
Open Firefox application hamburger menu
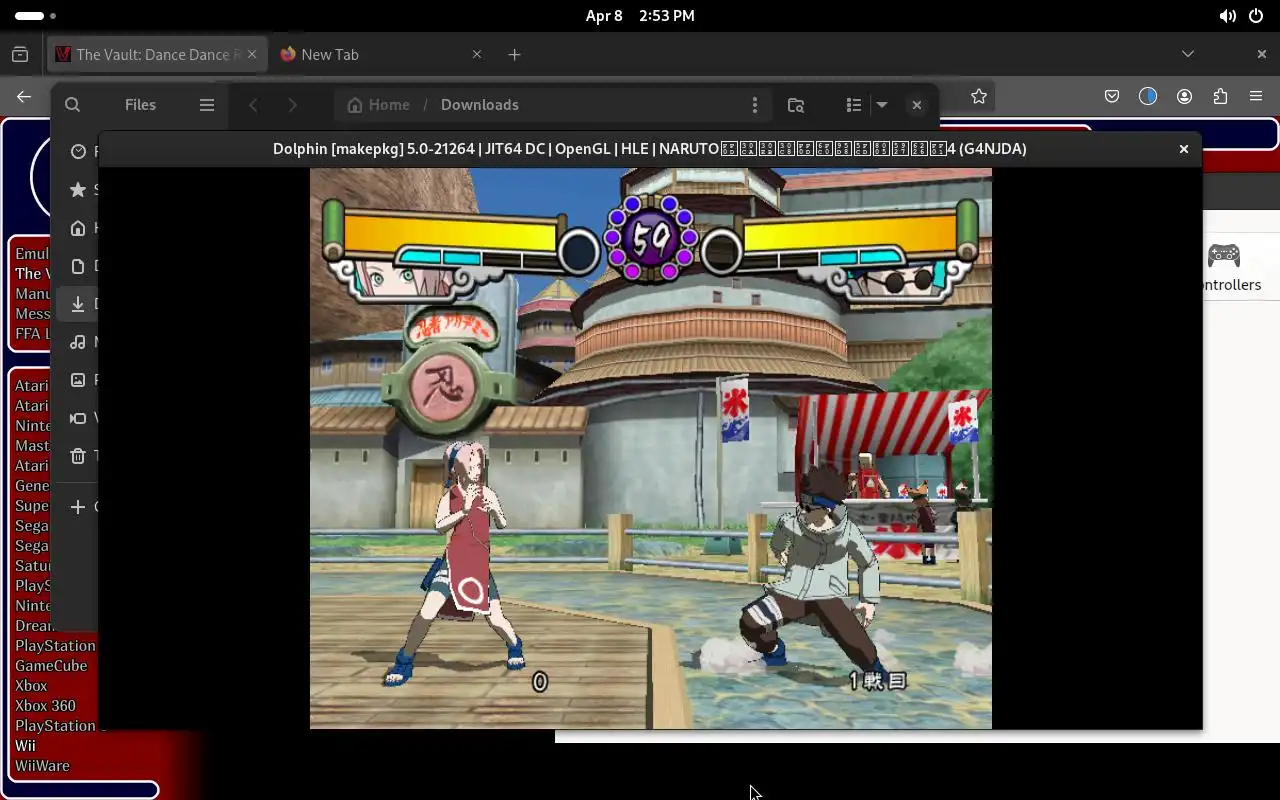click(x=1256, y=96)
